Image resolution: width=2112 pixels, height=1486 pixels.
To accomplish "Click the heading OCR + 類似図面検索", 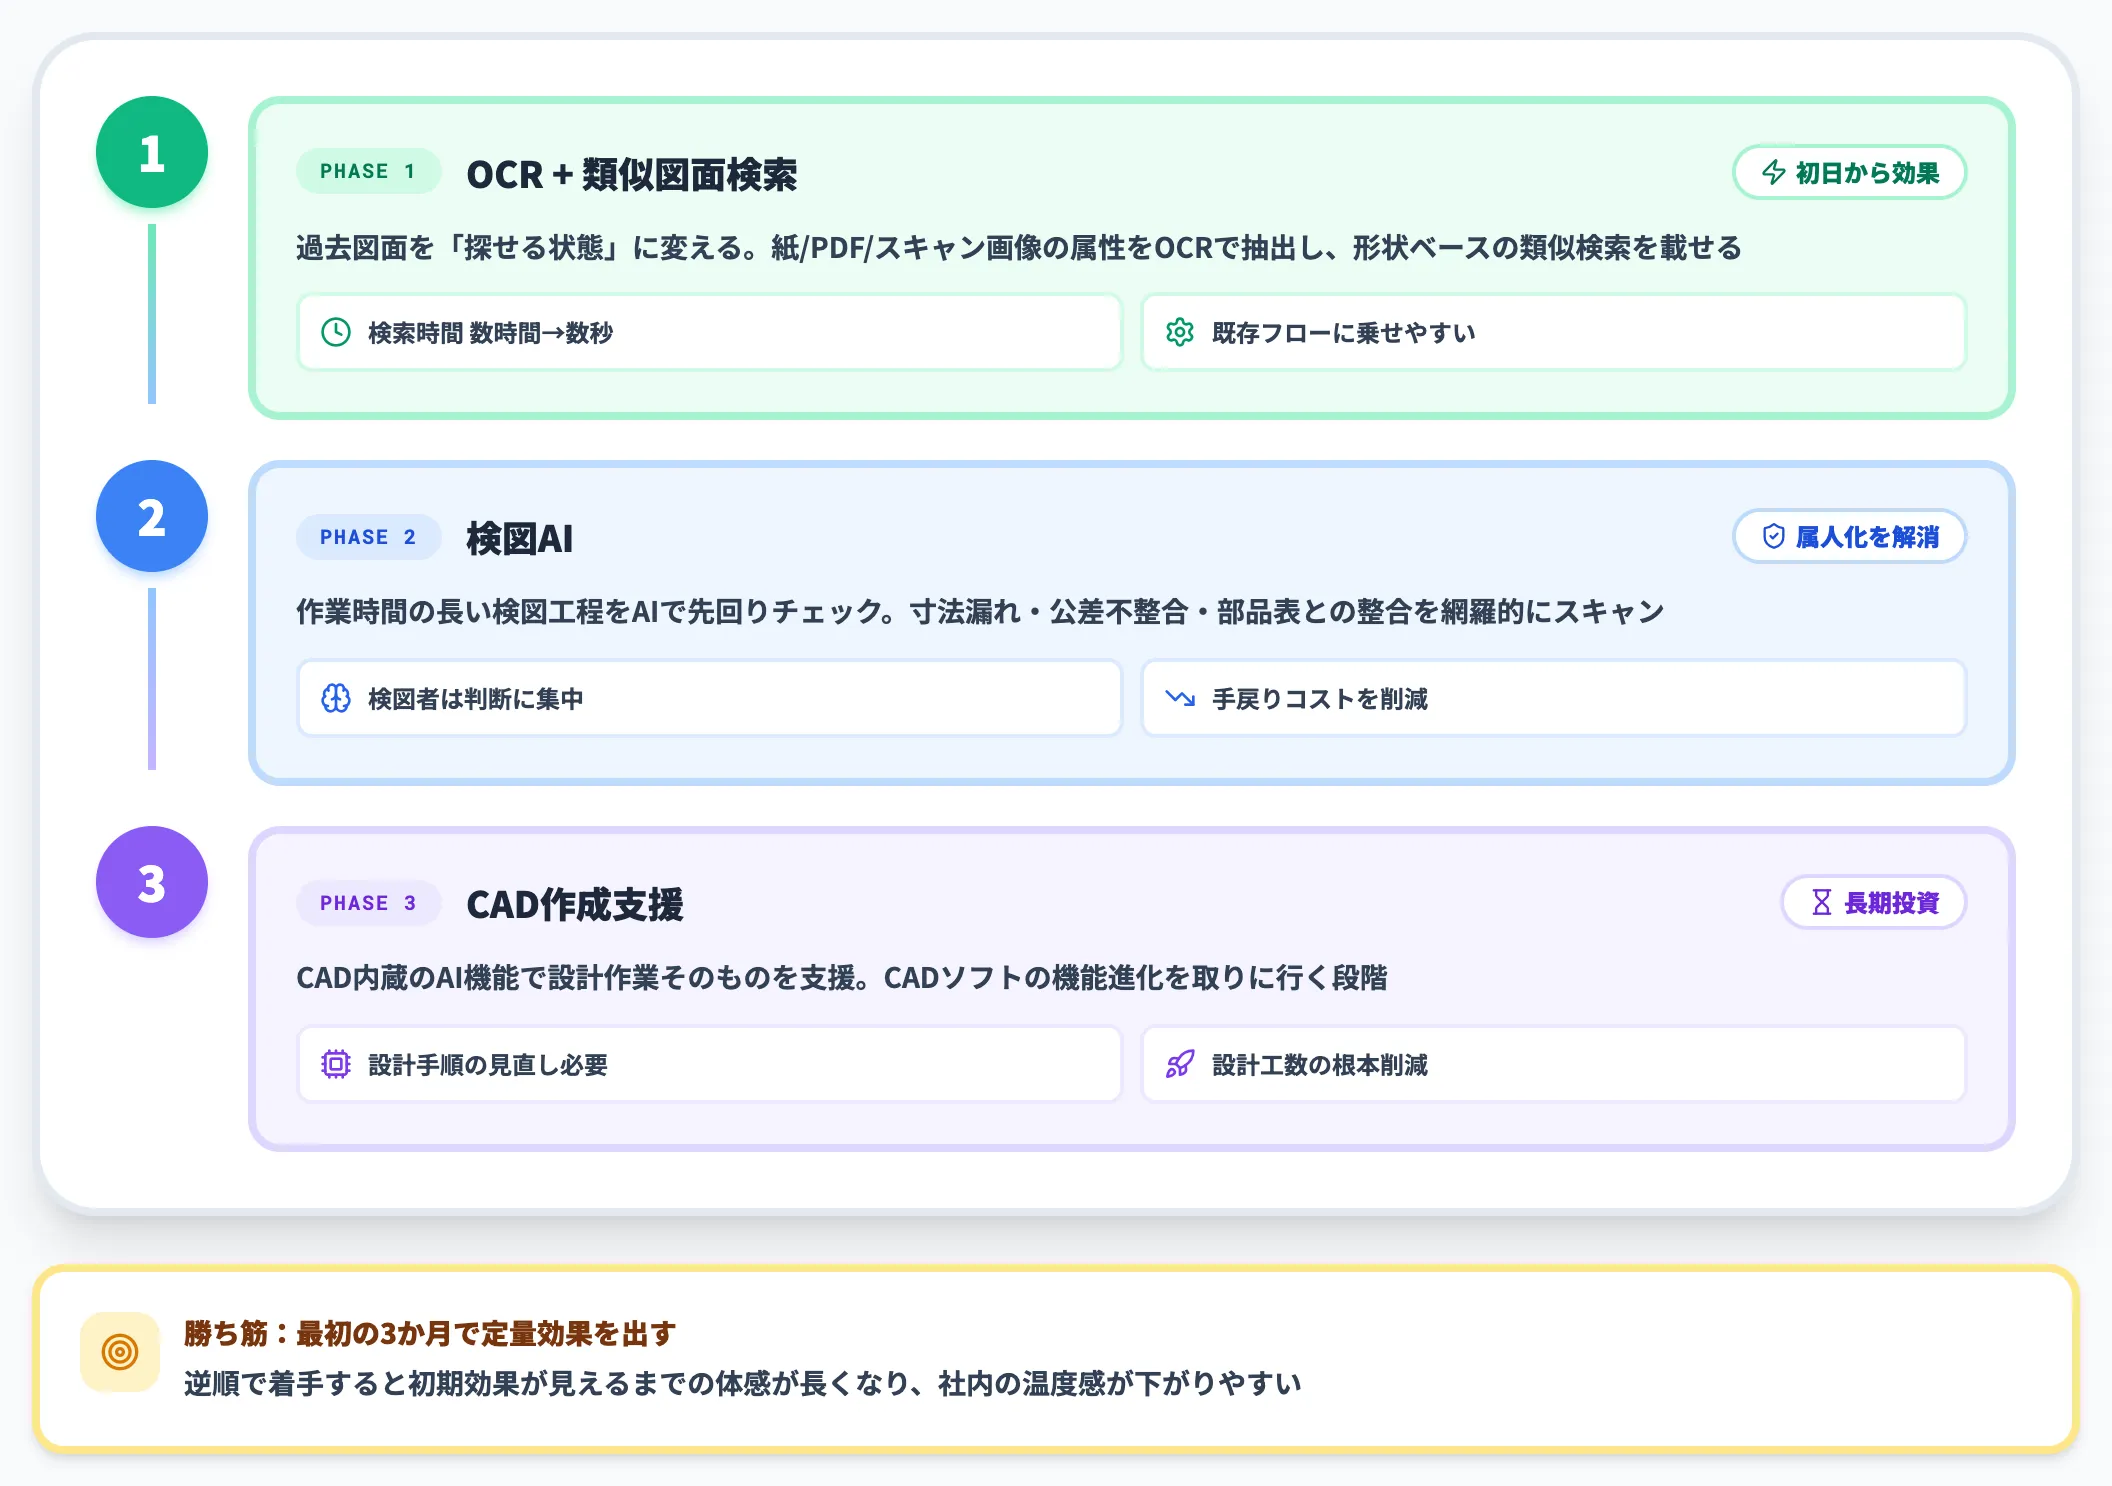I will 632,175.
